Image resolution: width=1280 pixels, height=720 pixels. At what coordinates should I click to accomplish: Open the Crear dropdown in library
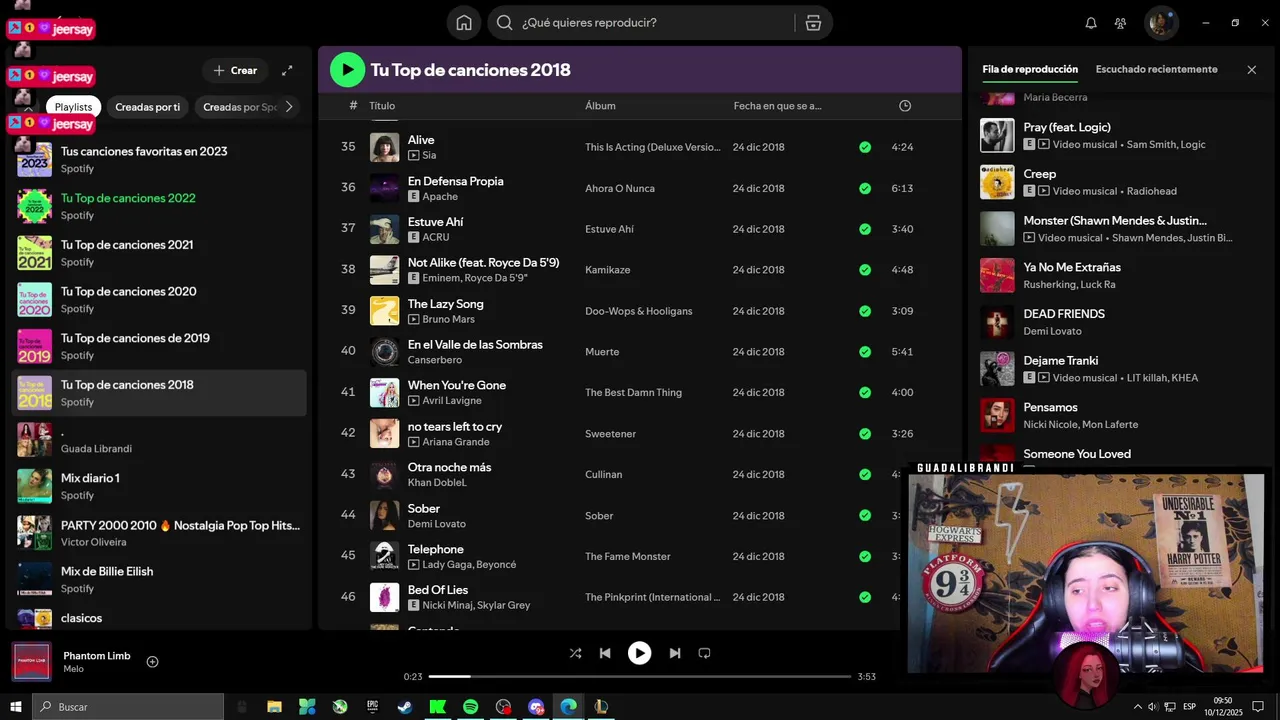(235, 70)
